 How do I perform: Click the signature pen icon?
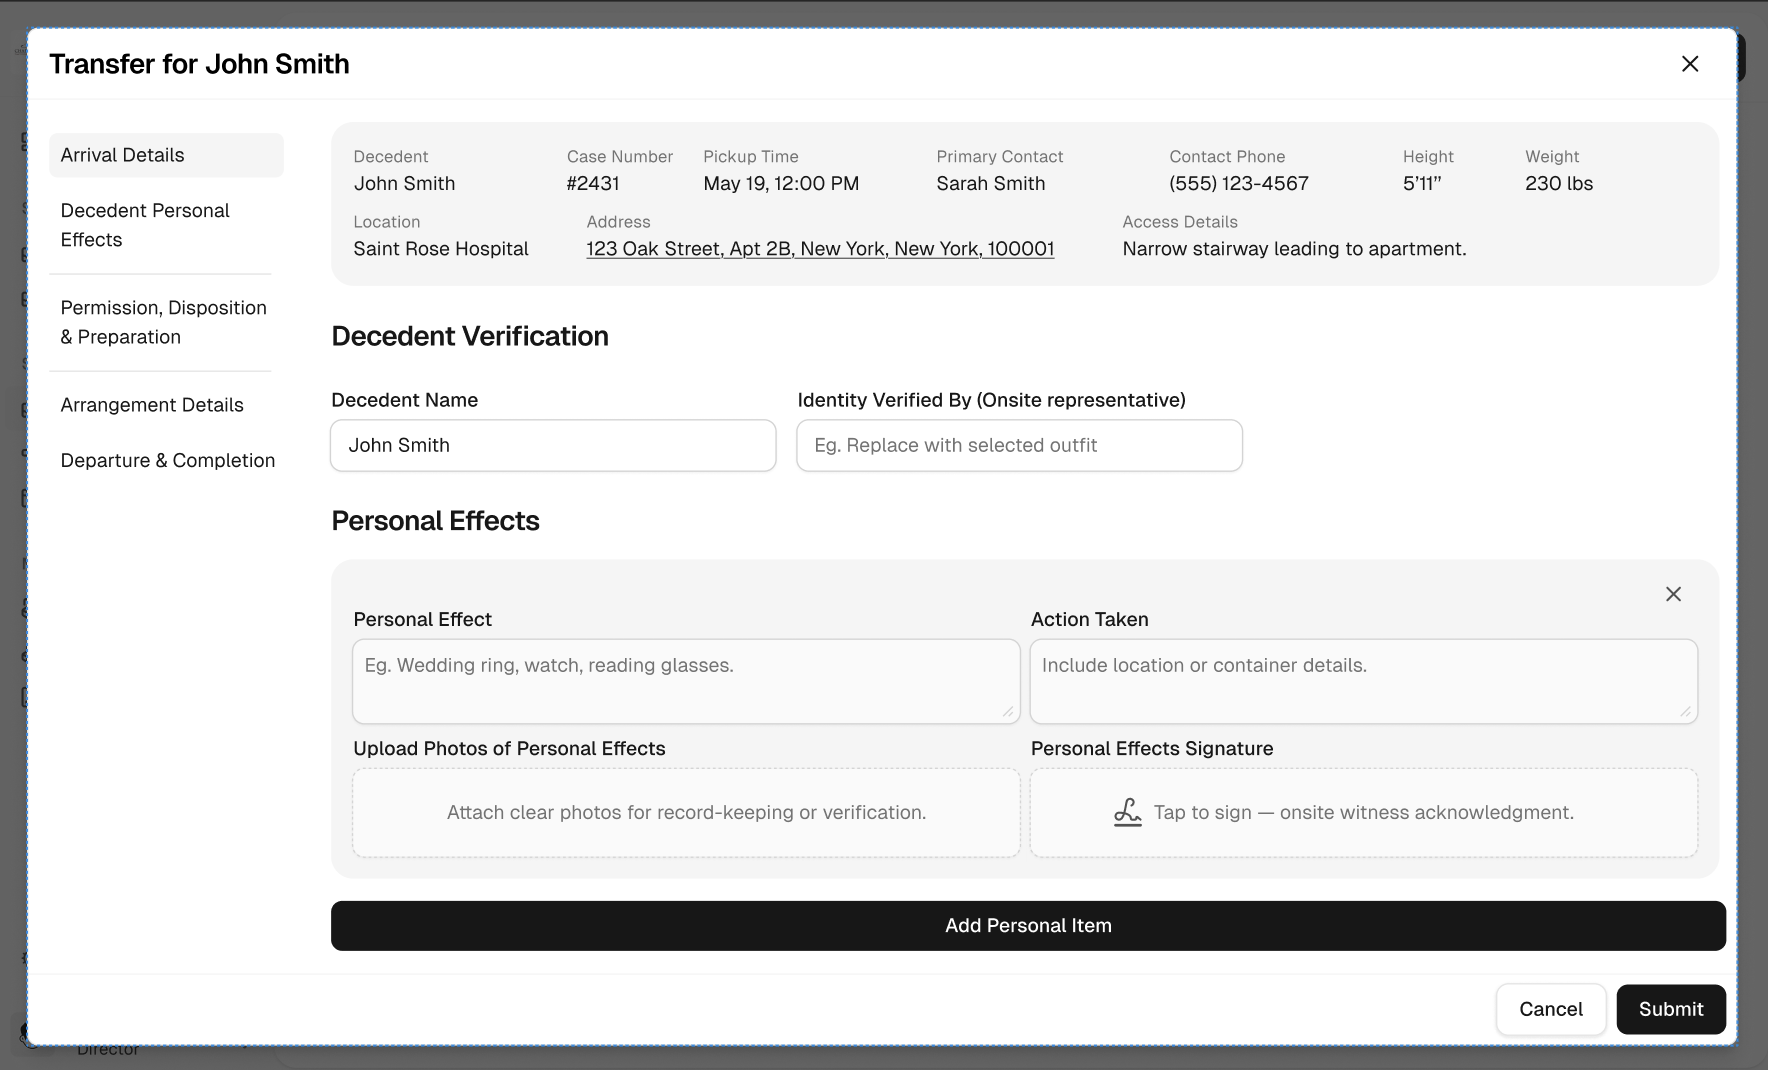1127,812
